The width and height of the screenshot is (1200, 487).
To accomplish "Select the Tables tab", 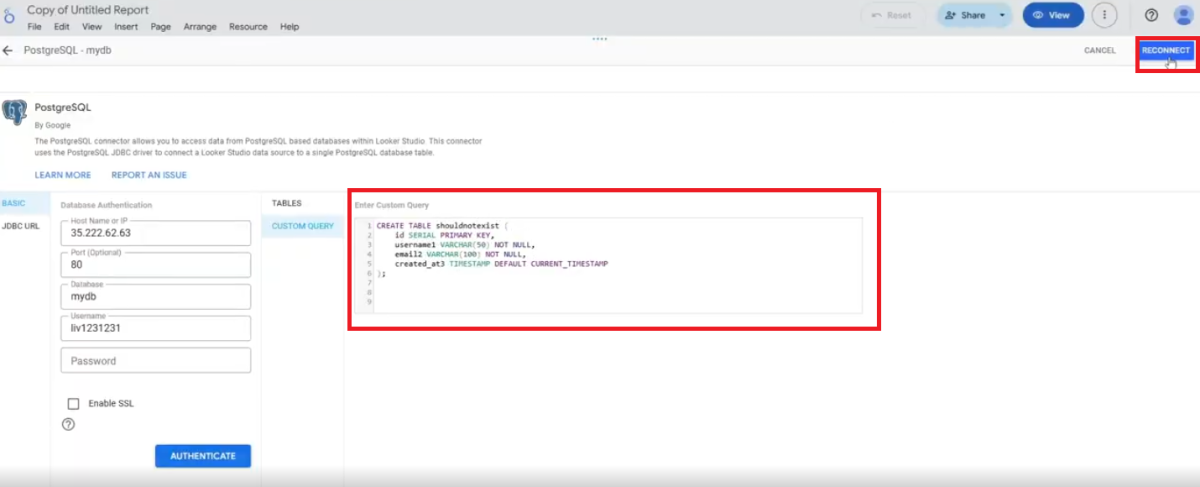I will point(287,203).
